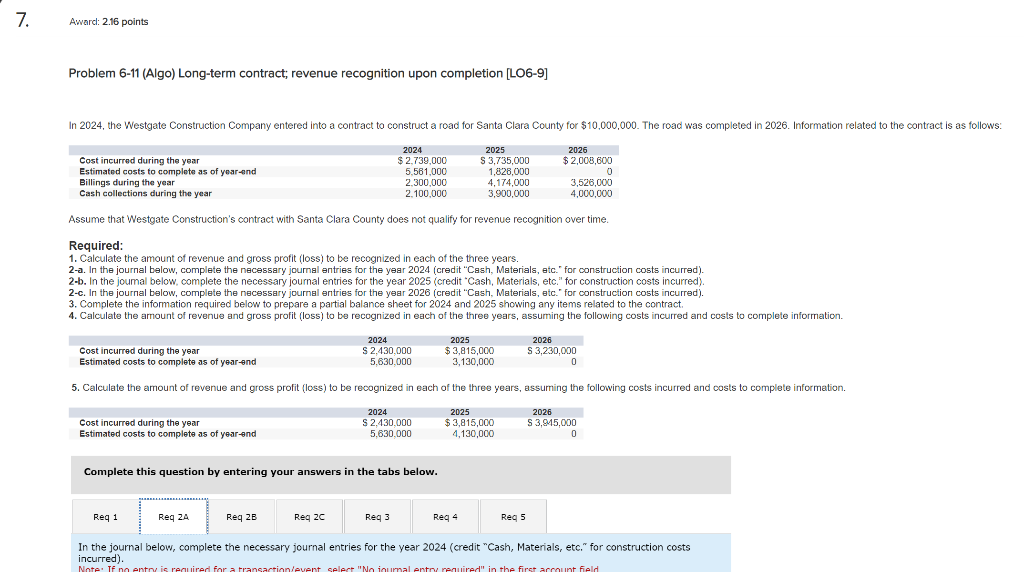Click the 2024 cash collections value 2,100,000
The height and width of the screenshot is (572, 1024).
click(426, 194)
